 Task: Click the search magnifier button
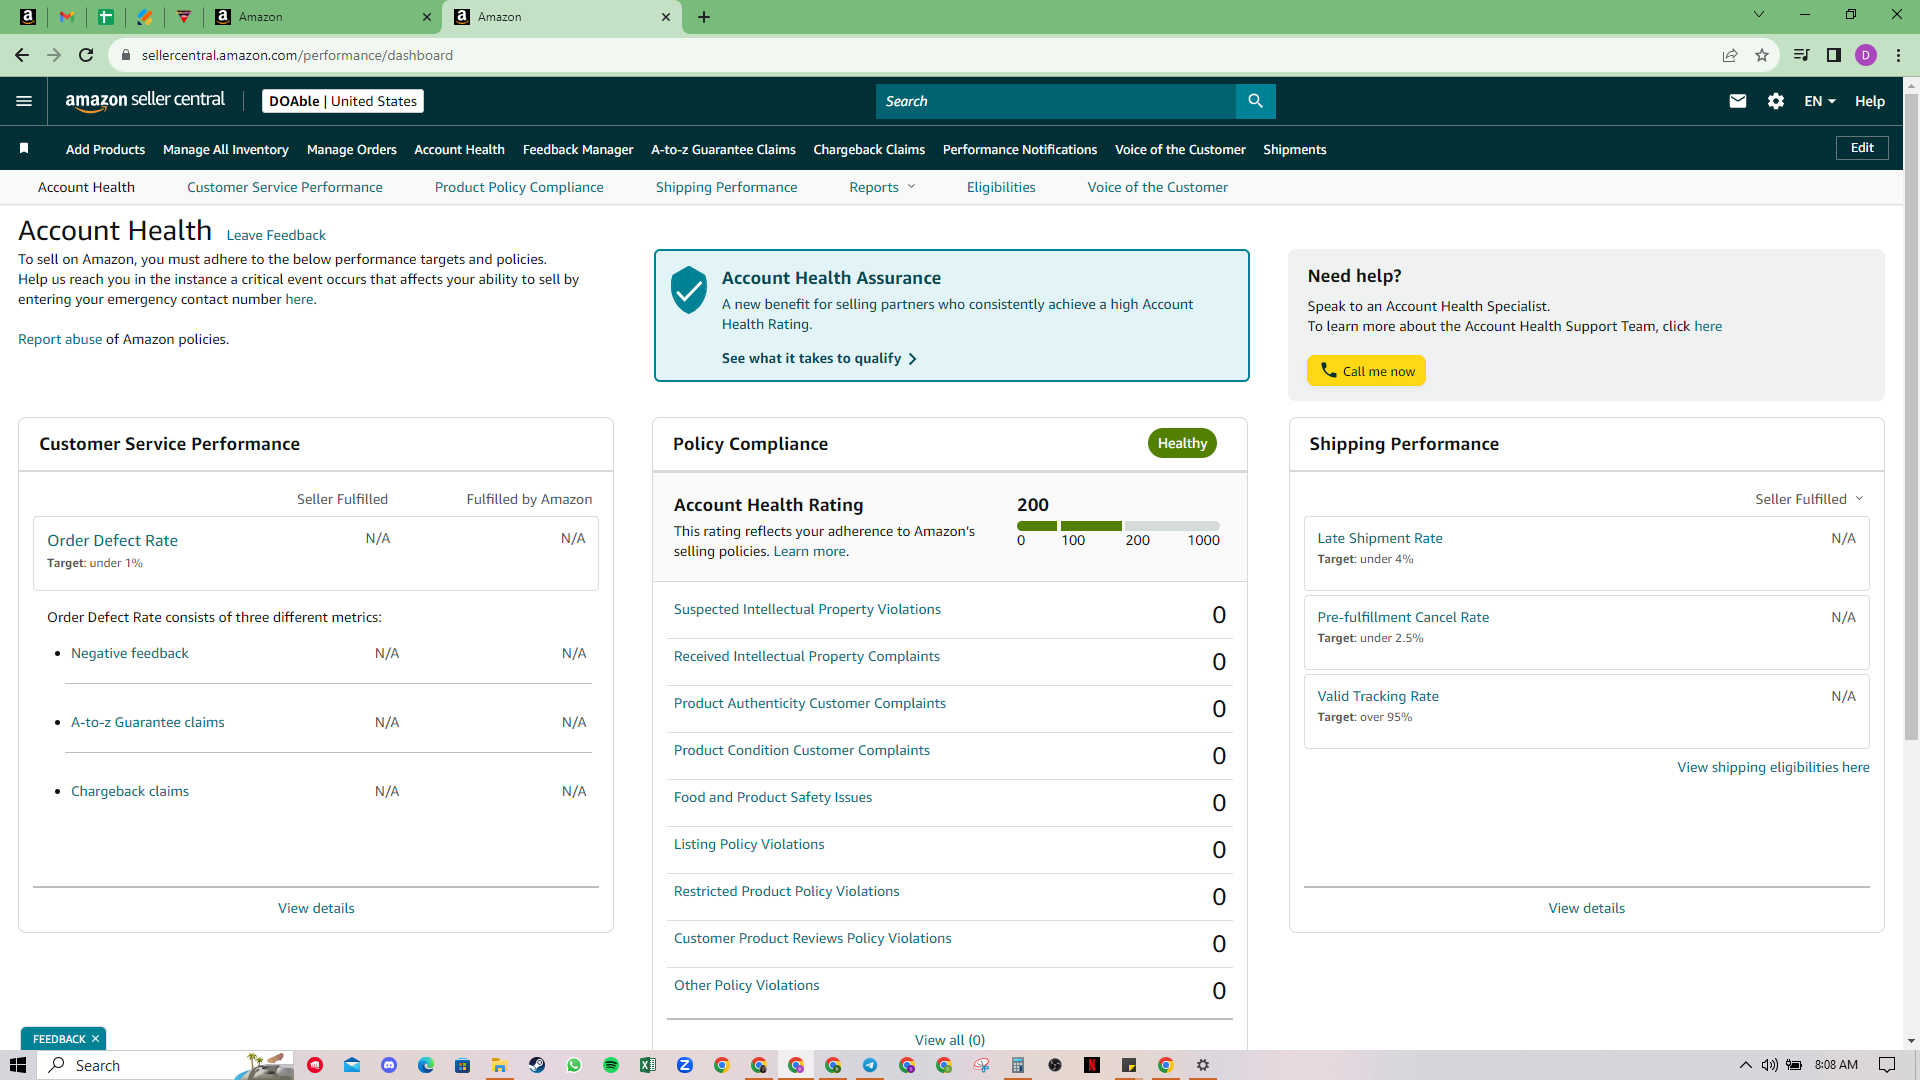pyautogui.click(x=1256, y=101)
